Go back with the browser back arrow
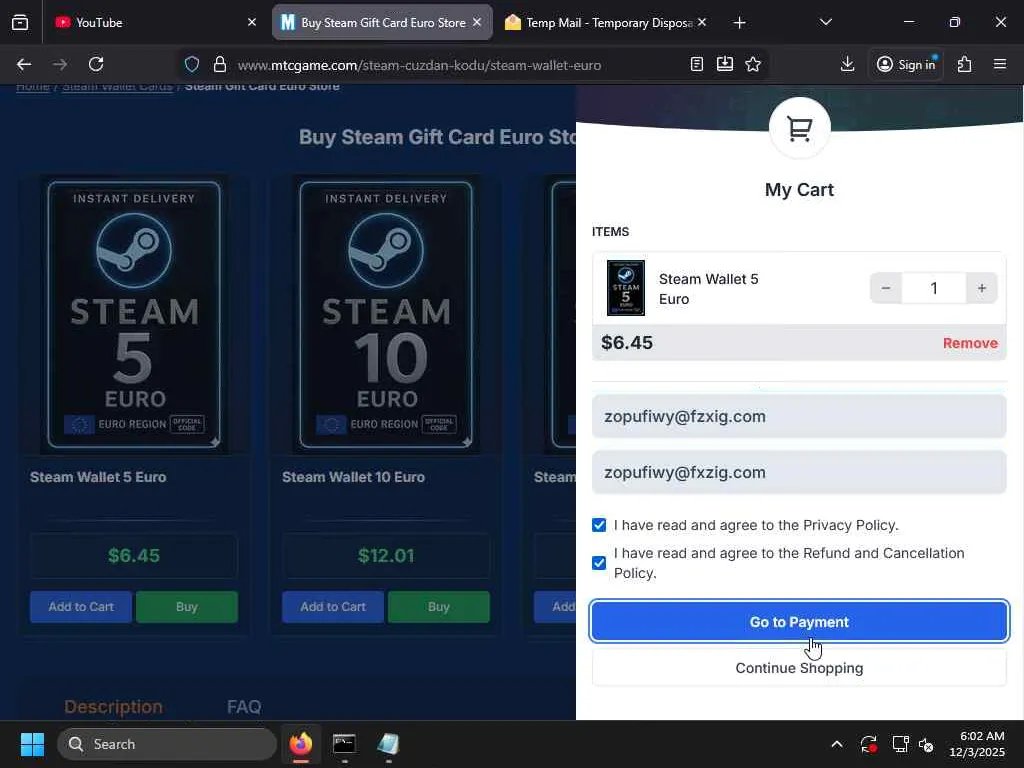The image size is (1024, 768). point(24,64)
